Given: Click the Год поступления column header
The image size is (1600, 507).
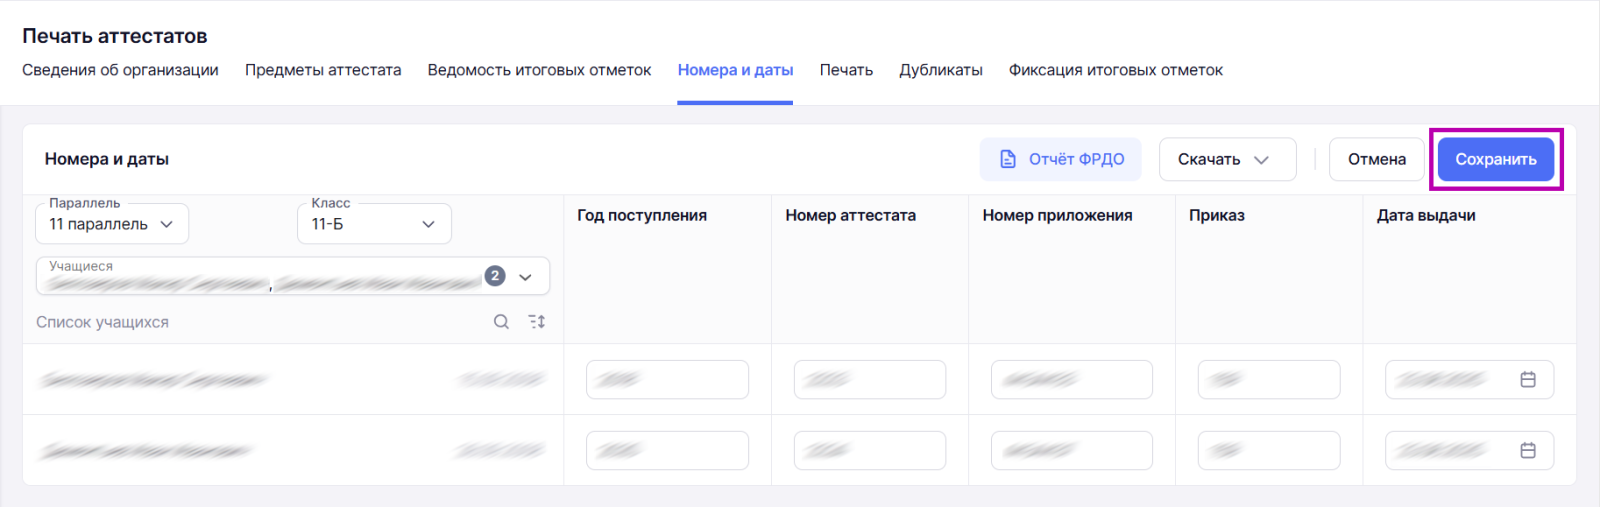Looking at the screenshot, I should 642,215.
